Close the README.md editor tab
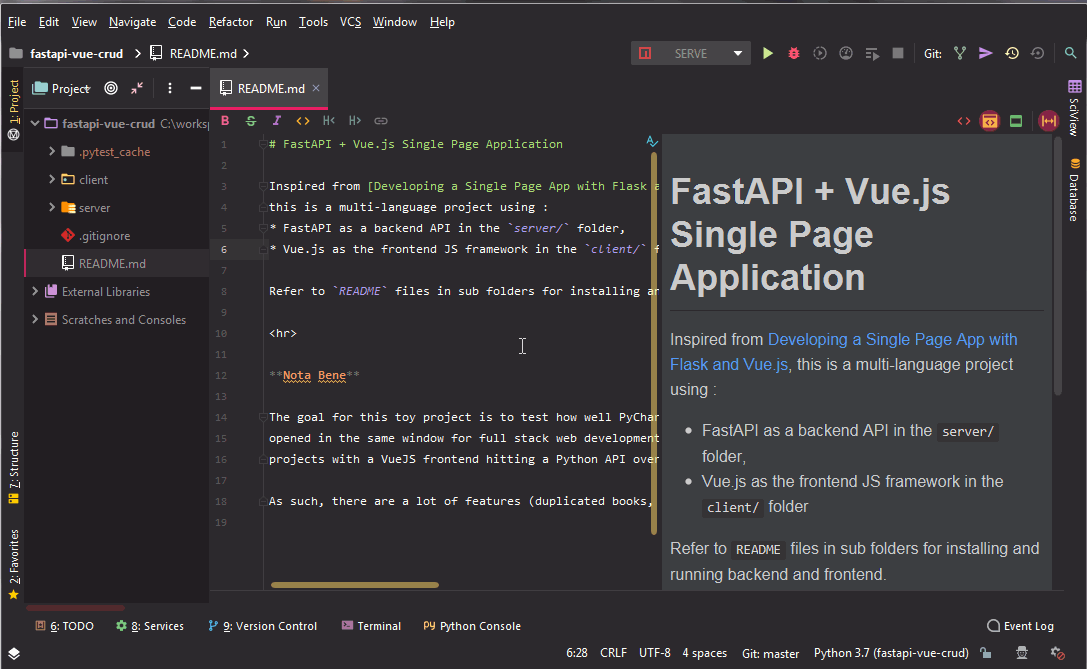Screen dimensions: 1087x669 click(316, 88)
